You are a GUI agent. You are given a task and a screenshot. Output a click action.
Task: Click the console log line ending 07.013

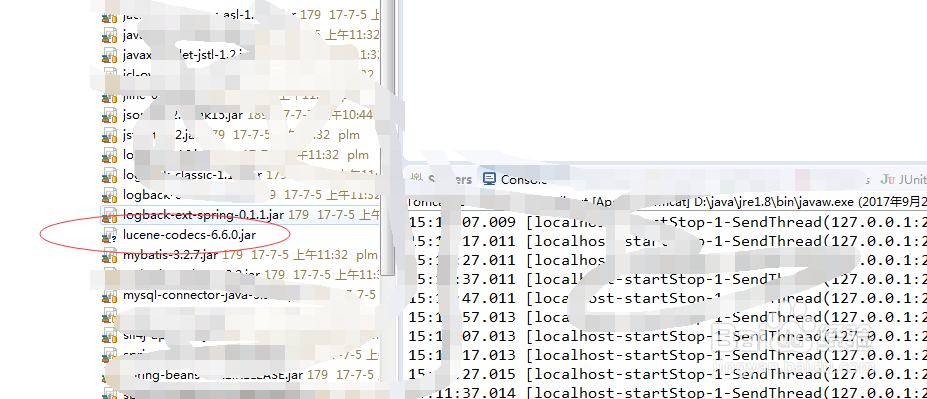click(x=667, y=336)
